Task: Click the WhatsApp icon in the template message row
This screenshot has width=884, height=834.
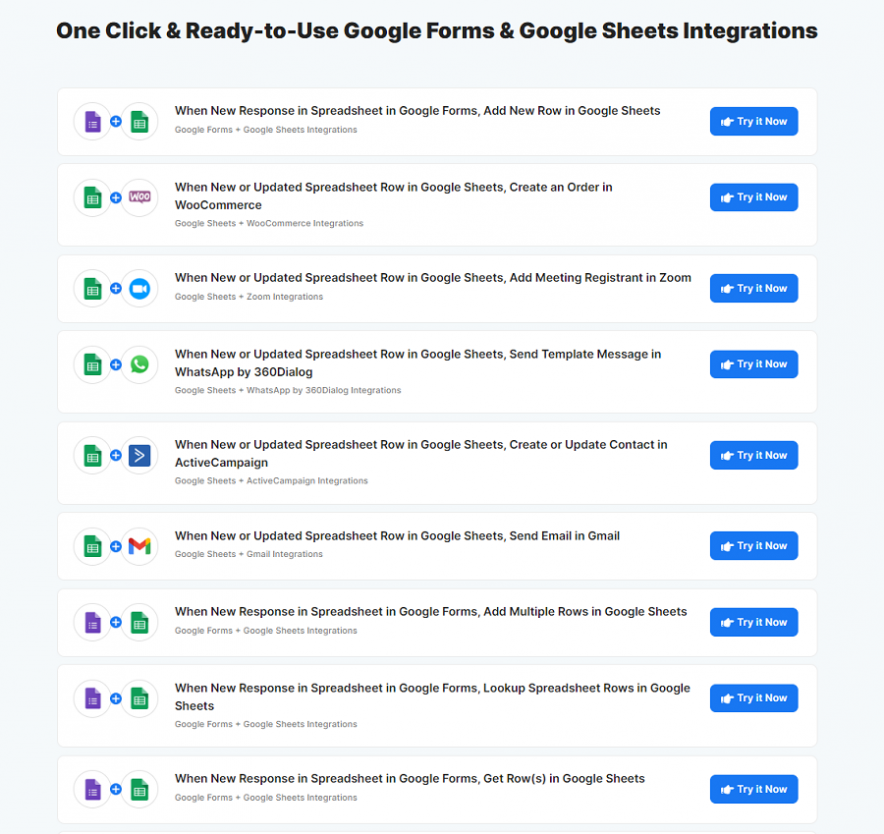Action: point(140,364)
